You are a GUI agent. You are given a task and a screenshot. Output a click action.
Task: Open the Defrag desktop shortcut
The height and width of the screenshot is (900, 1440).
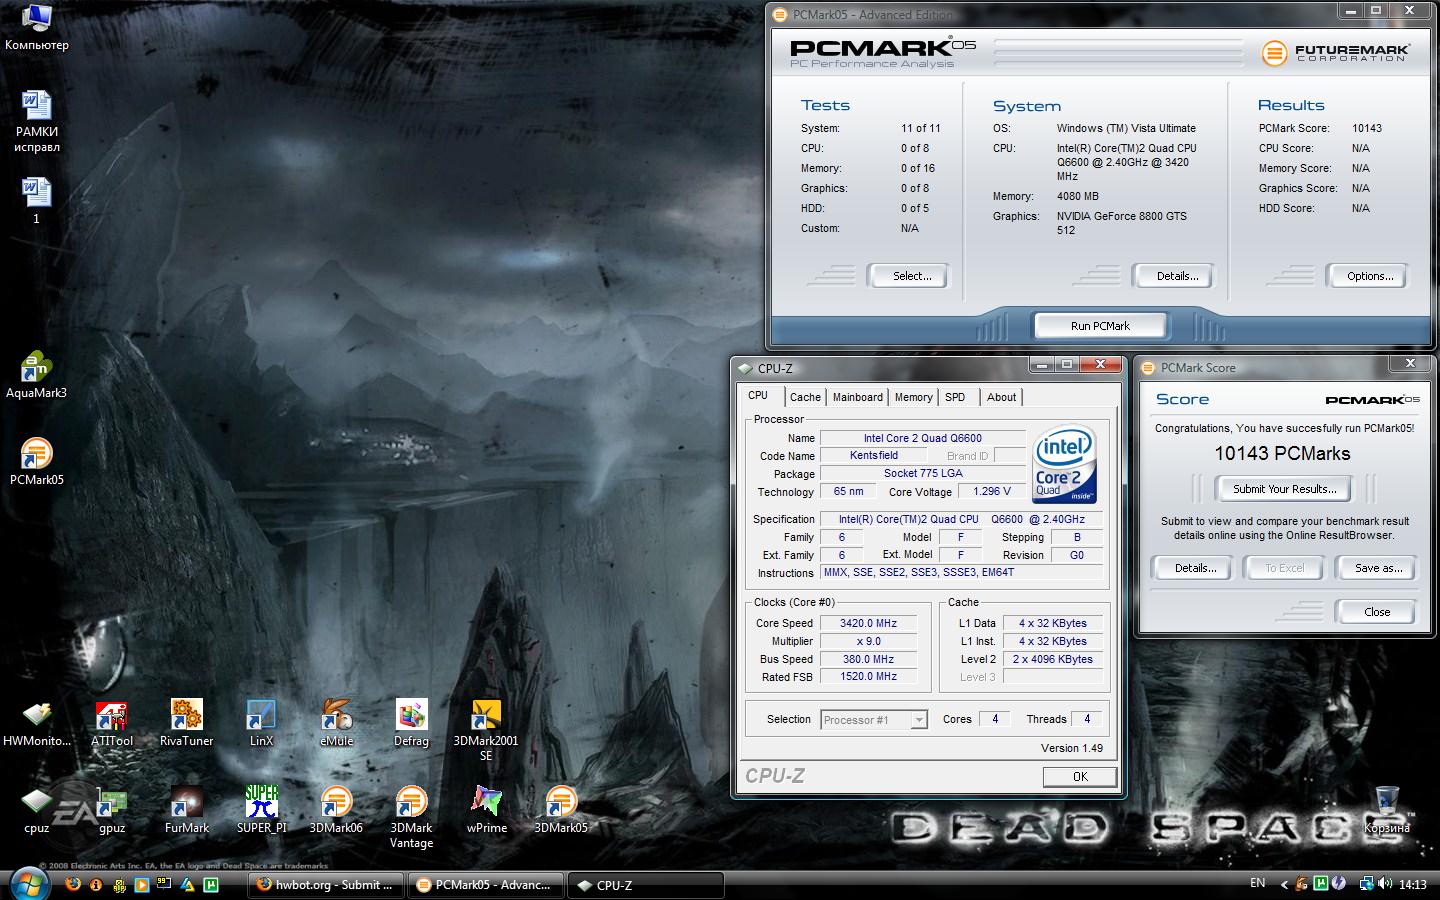411,723
